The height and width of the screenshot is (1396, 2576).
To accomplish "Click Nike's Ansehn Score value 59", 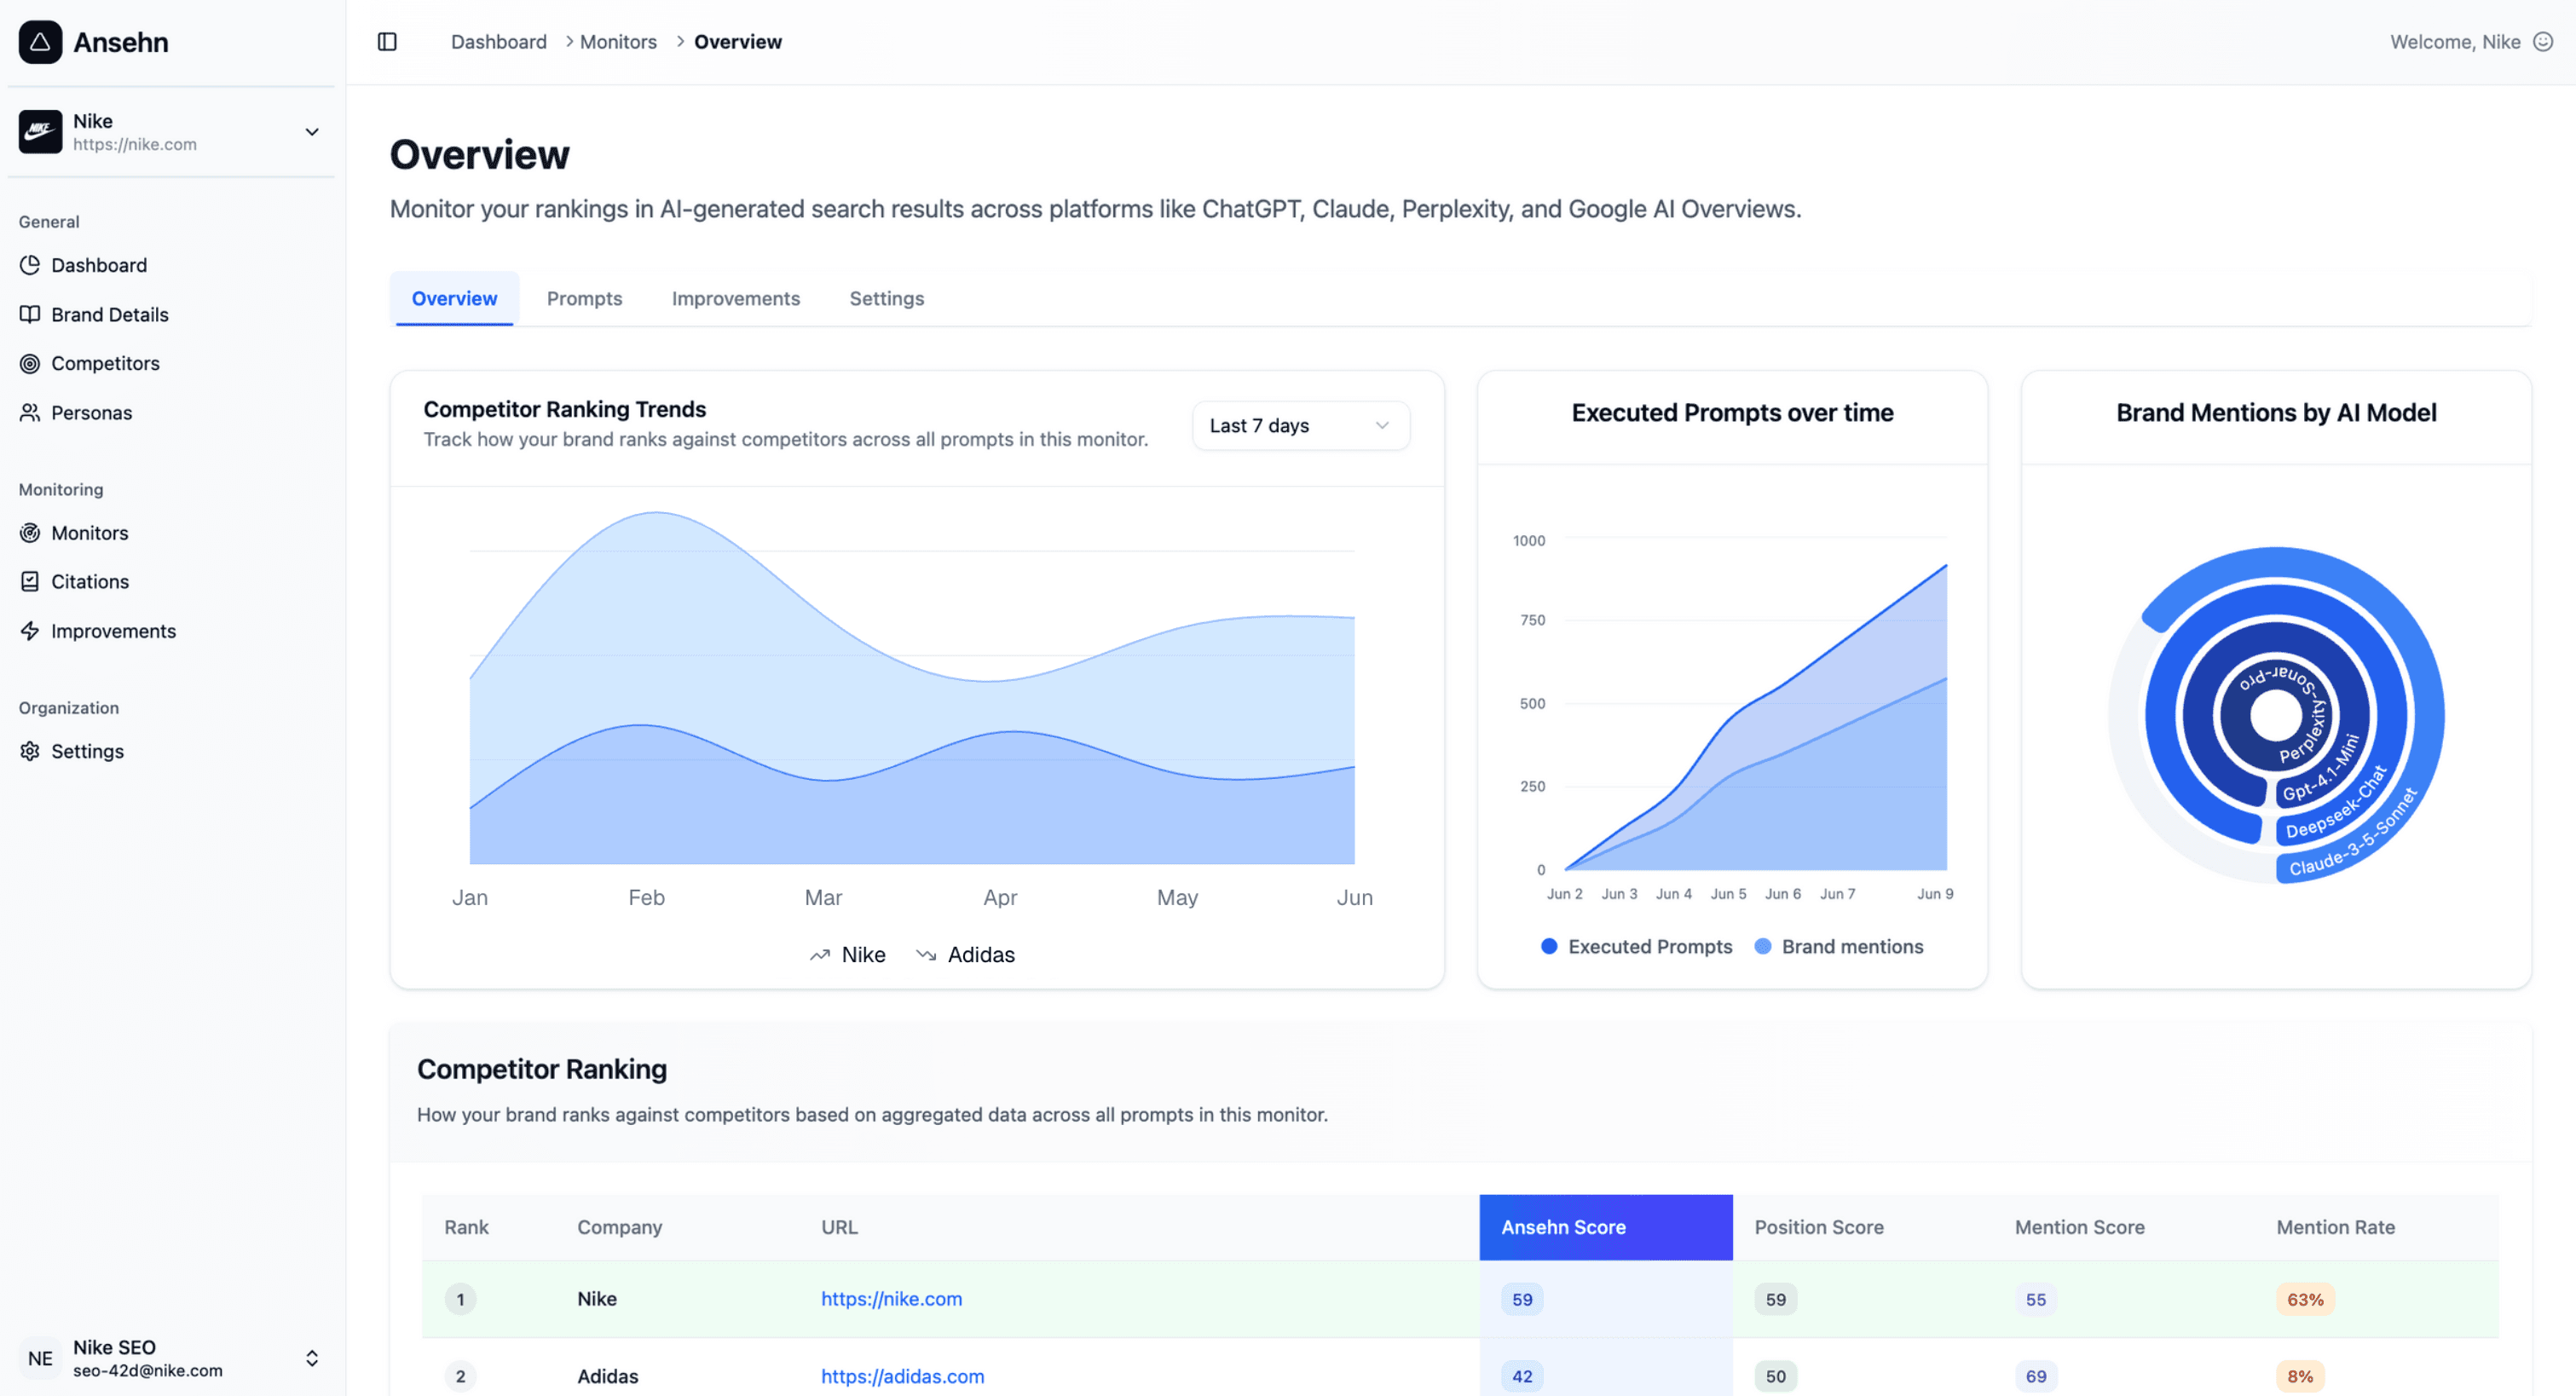I will [x=1522, y=1299].
